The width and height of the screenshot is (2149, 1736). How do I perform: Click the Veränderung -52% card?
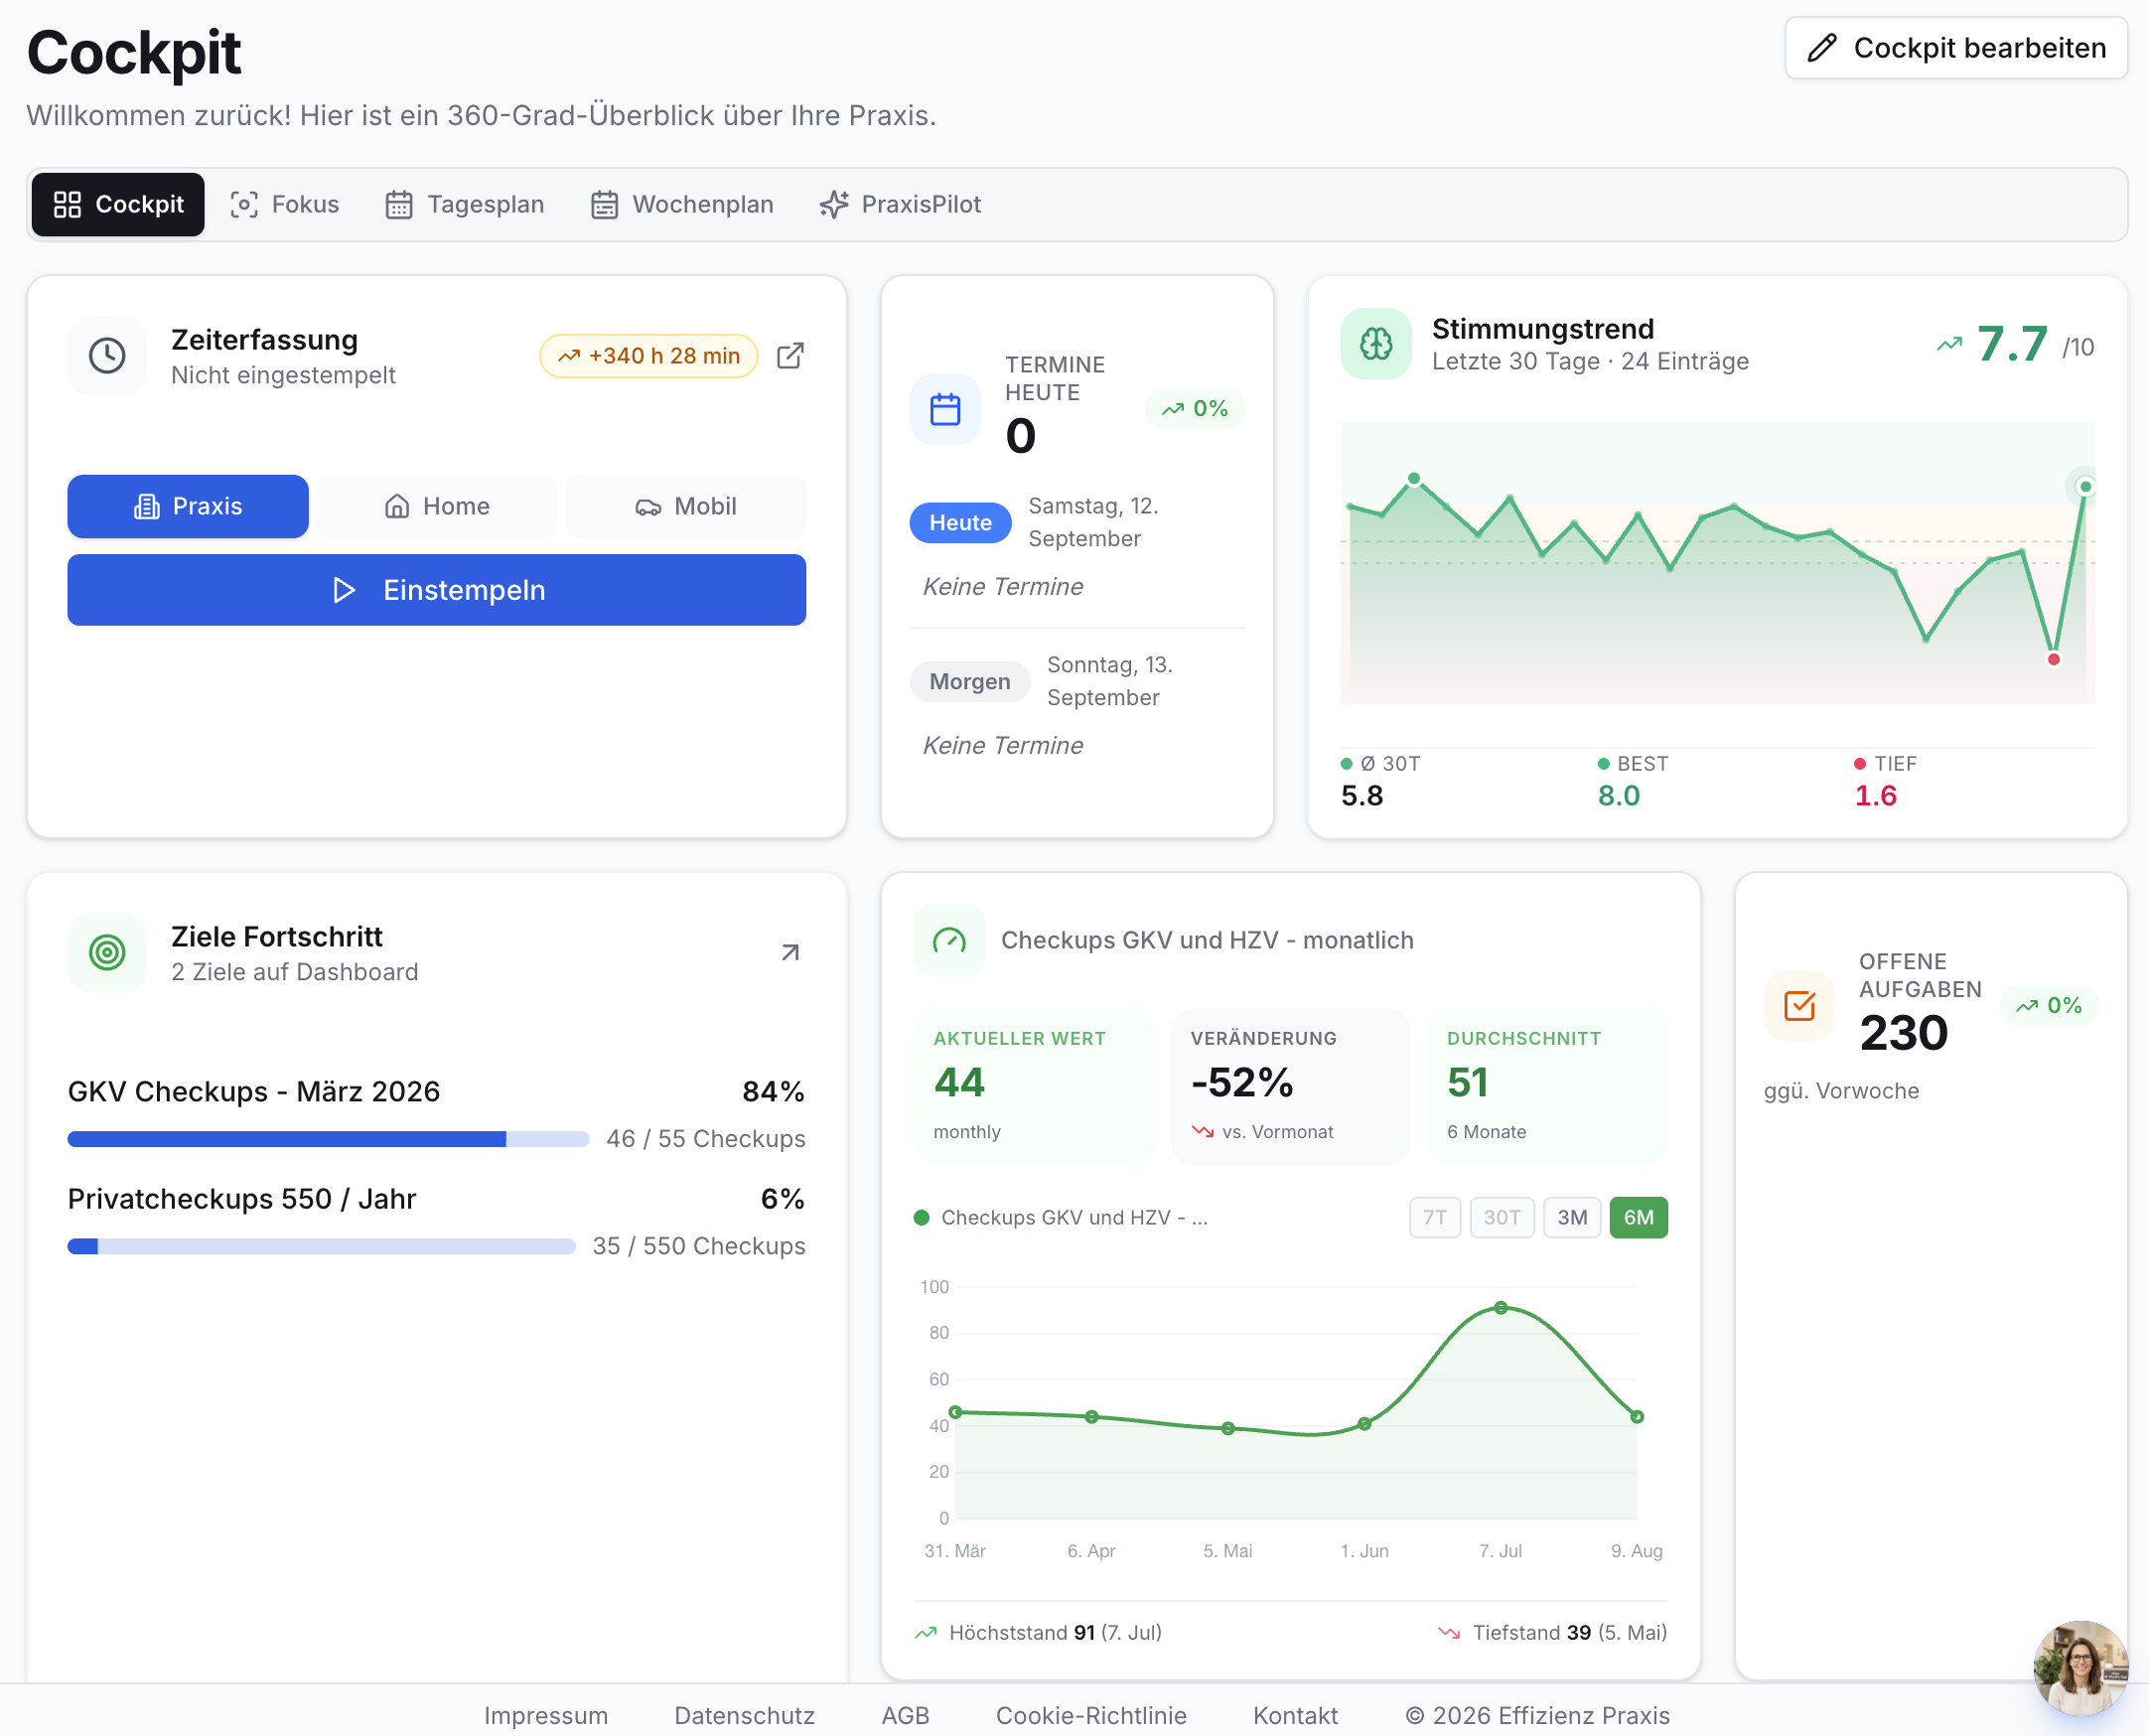point(1290,1086)
